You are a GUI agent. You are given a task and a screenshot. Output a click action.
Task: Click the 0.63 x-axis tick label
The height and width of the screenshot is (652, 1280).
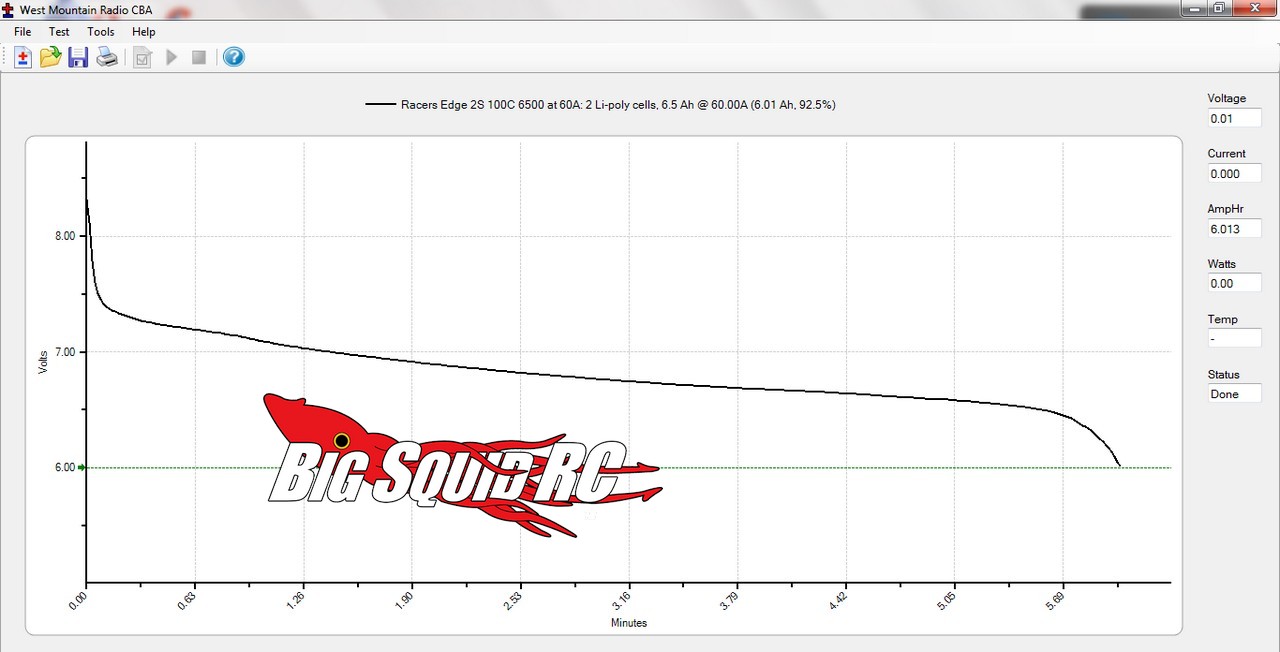(x=186, y=600)
